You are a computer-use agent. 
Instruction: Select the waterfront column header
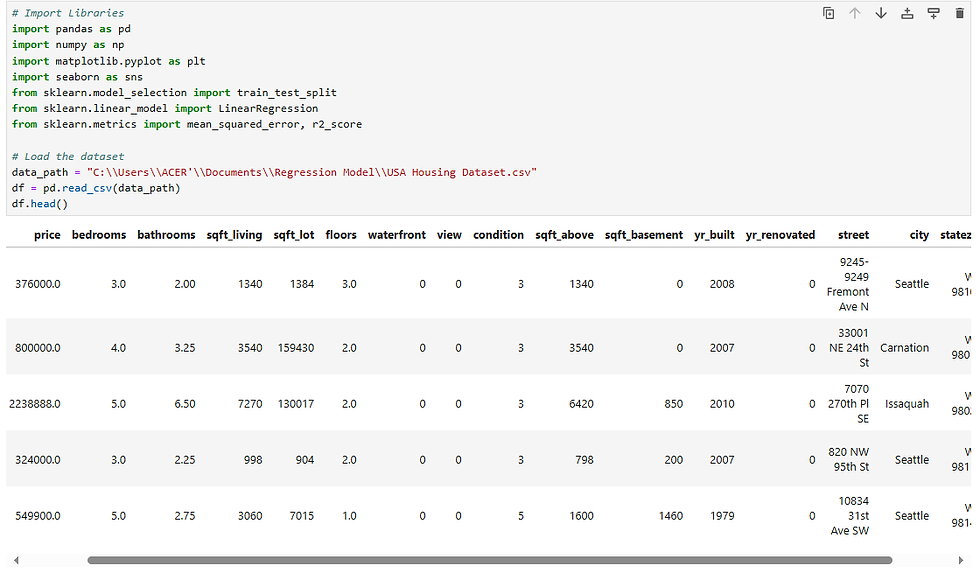pos(397,235)
